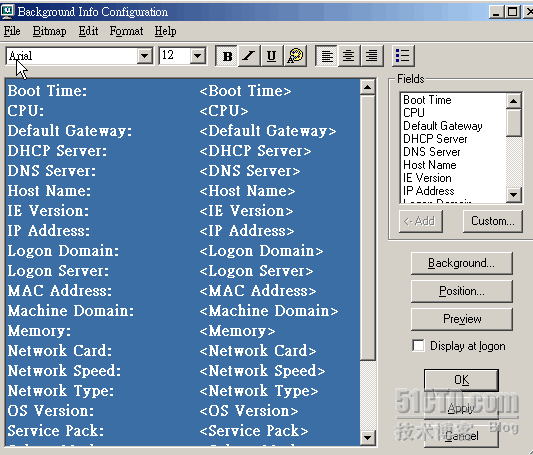Open the Edit menu
This screenshot has height=455, width=533.
pos(88,31)
